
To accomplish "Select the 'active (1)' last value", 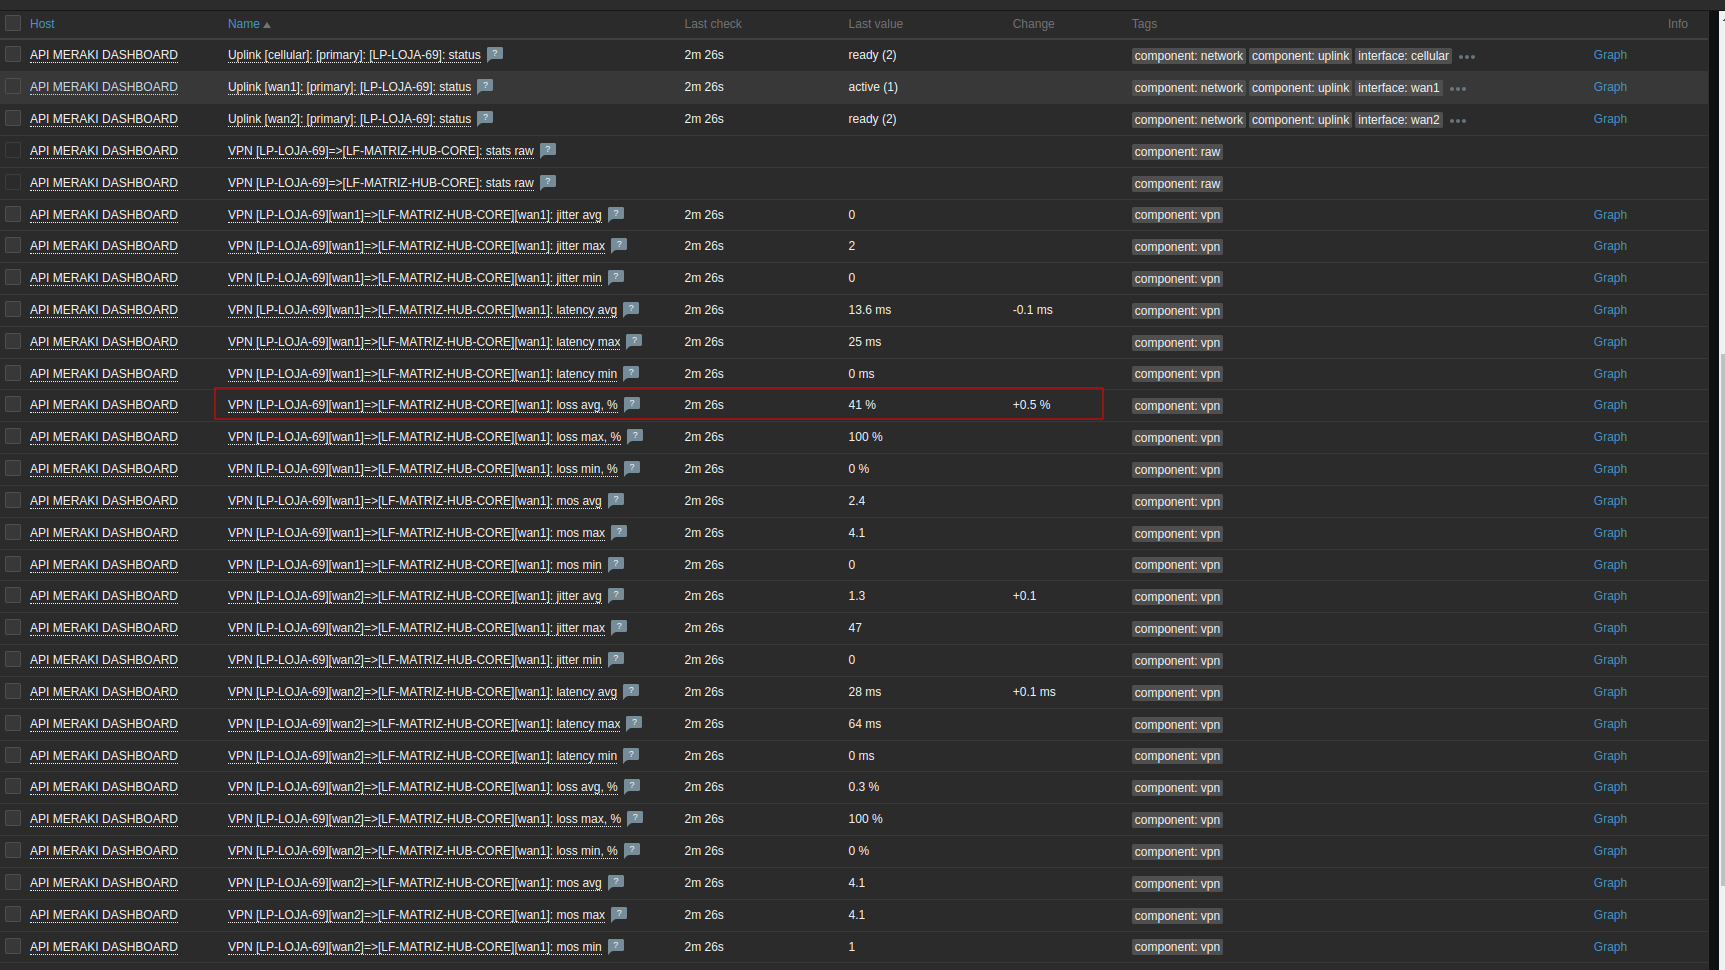I will click(873, 87).
